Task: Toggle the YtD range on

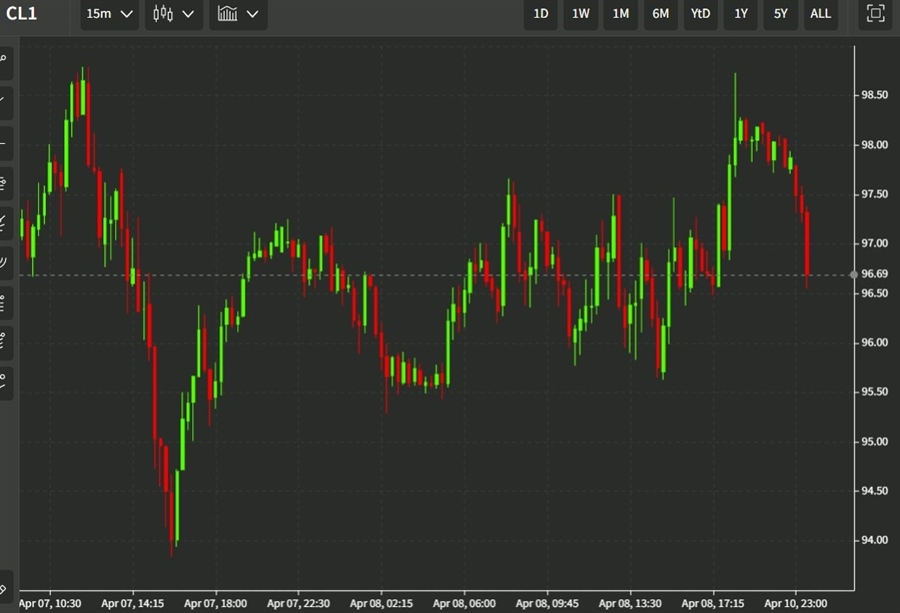Action: (700, 14)
